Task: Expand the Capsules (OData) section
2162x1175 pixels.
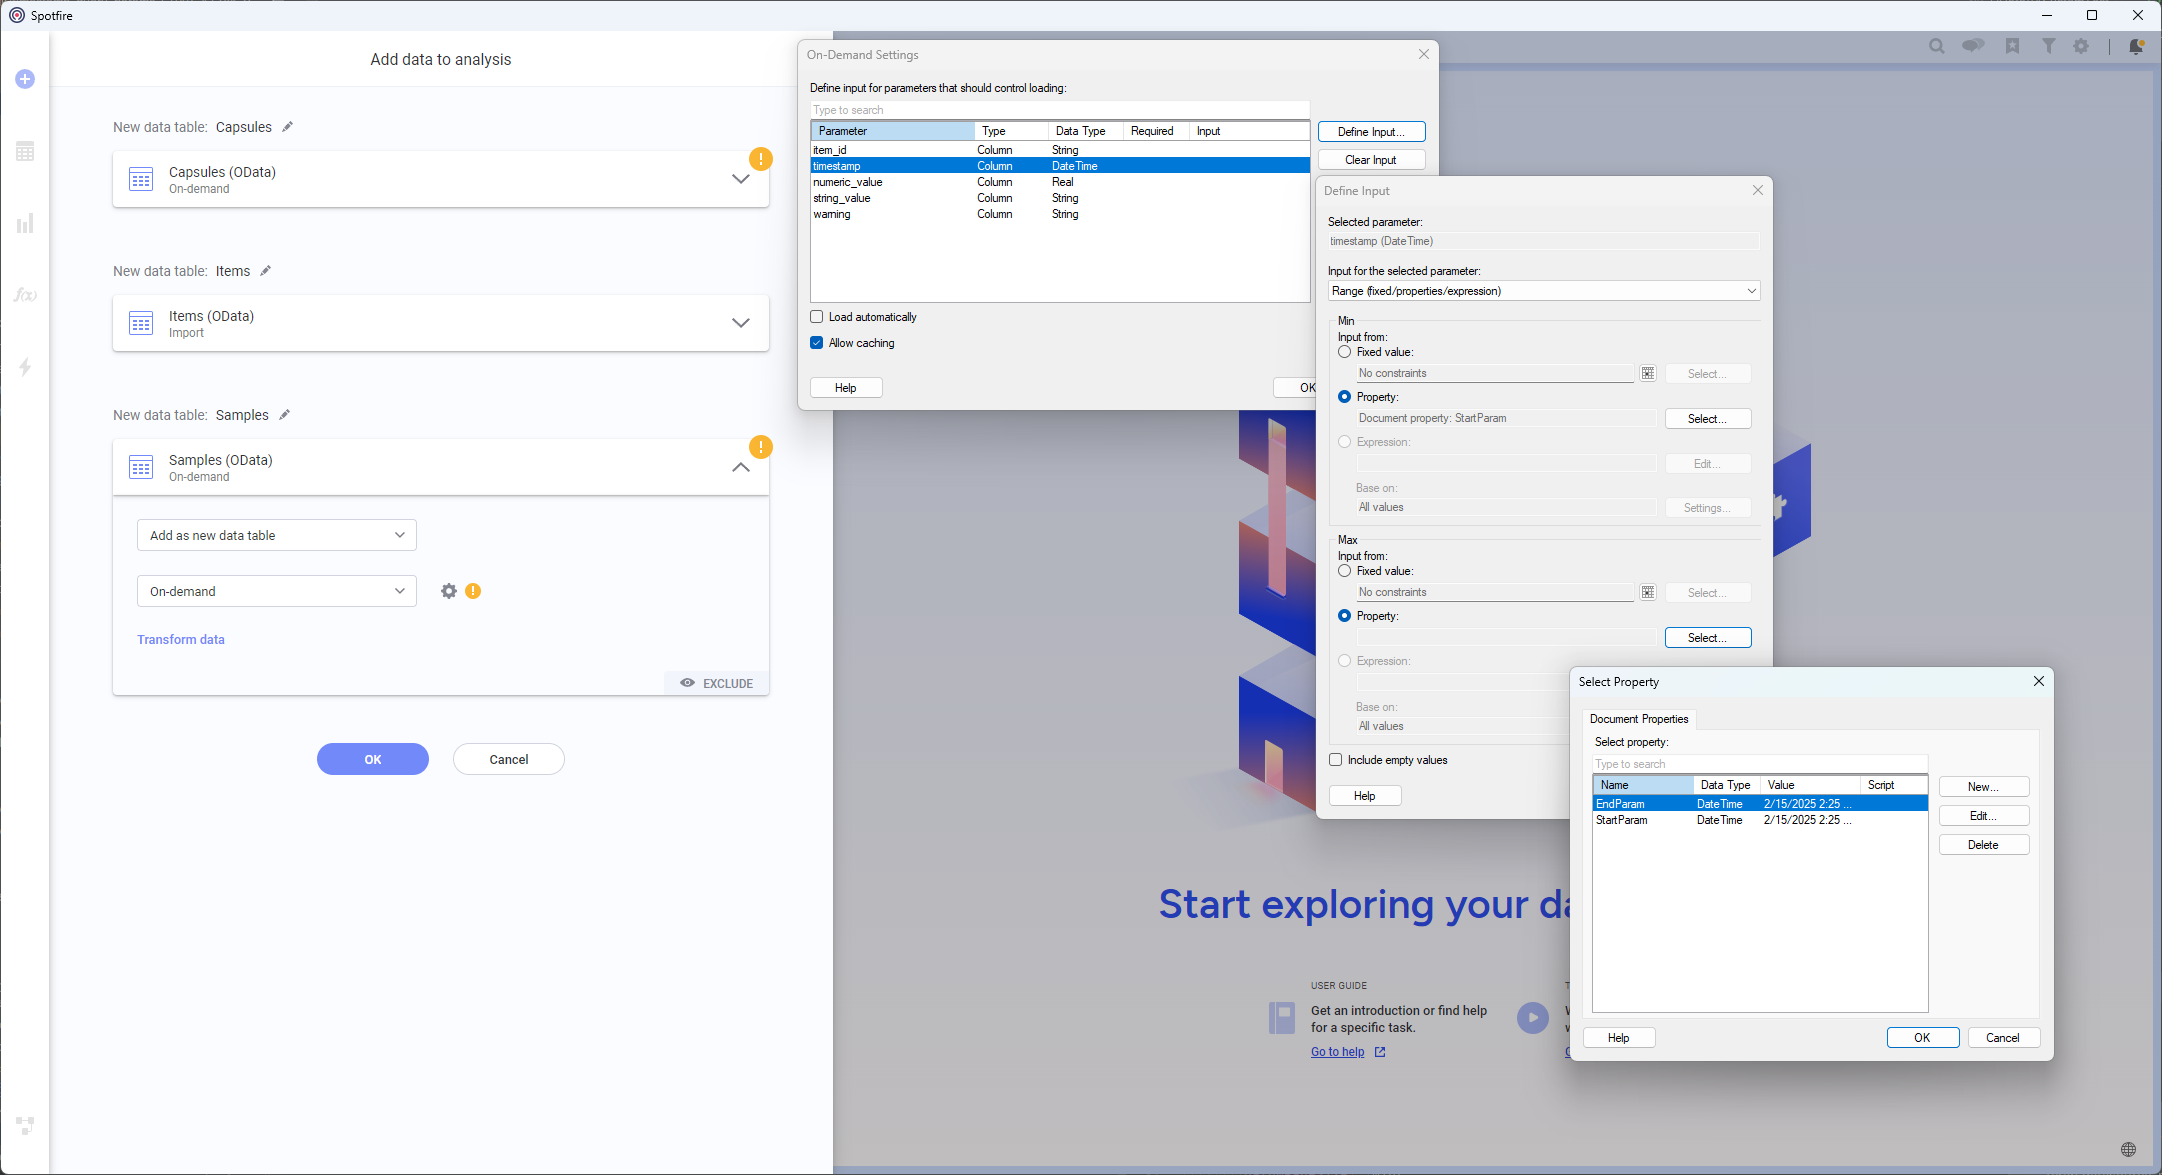Action: (741, 178)
